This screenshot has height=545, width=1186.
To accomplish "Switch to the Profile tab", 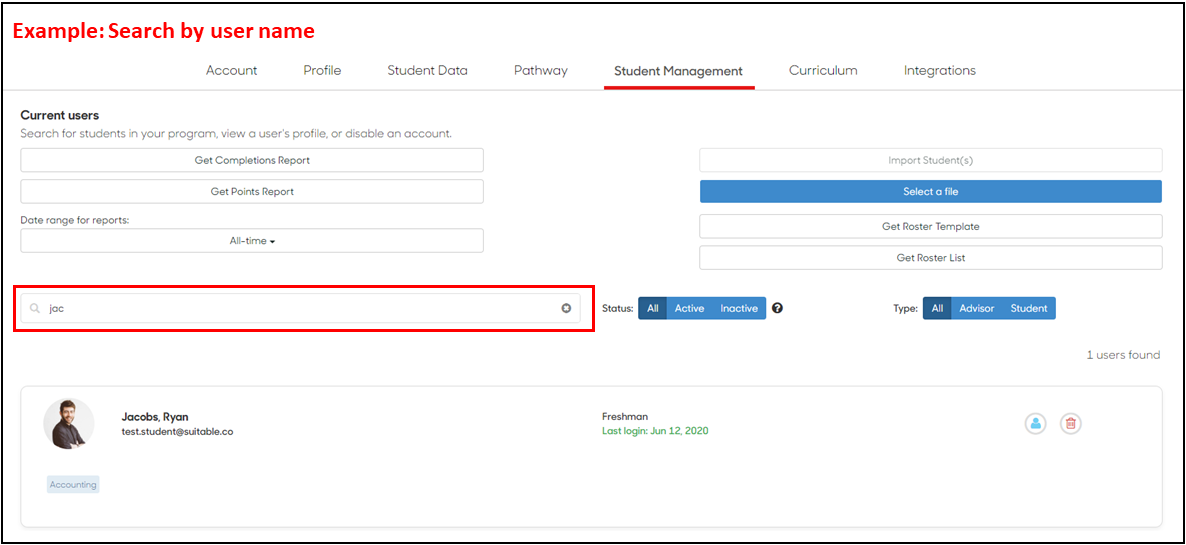I will tap(322, 70).
